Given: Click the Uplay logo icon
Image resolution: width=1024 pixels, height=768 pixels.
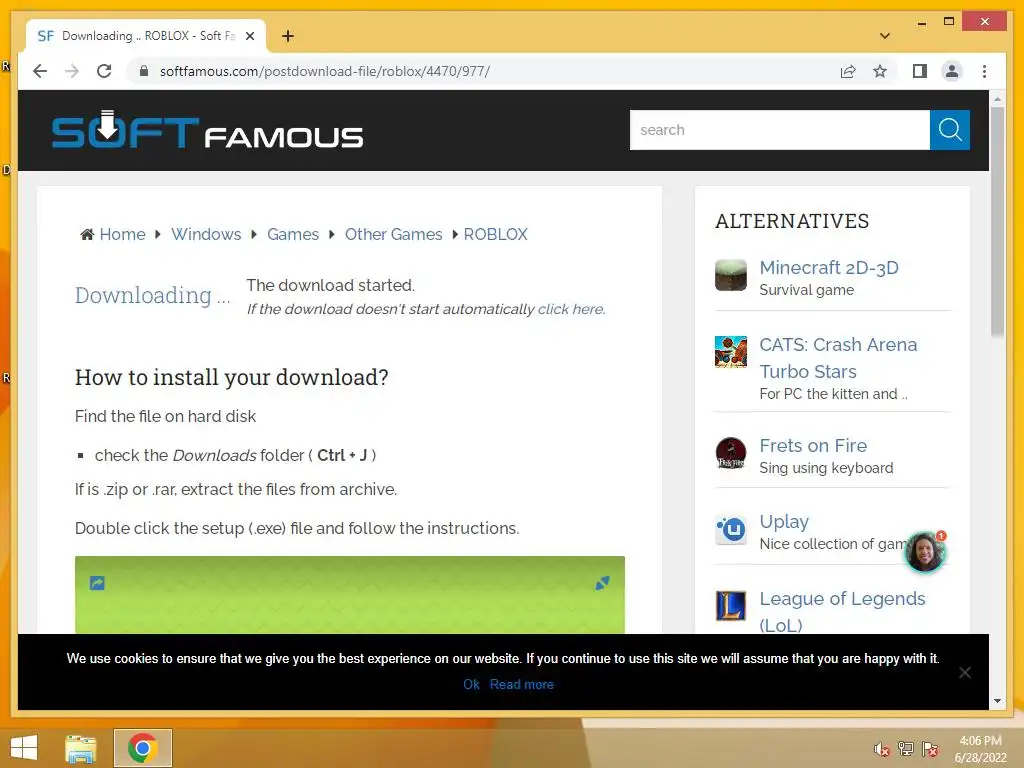Looking at the screenshot, I should pyautogui.click(x=731, y=529).
